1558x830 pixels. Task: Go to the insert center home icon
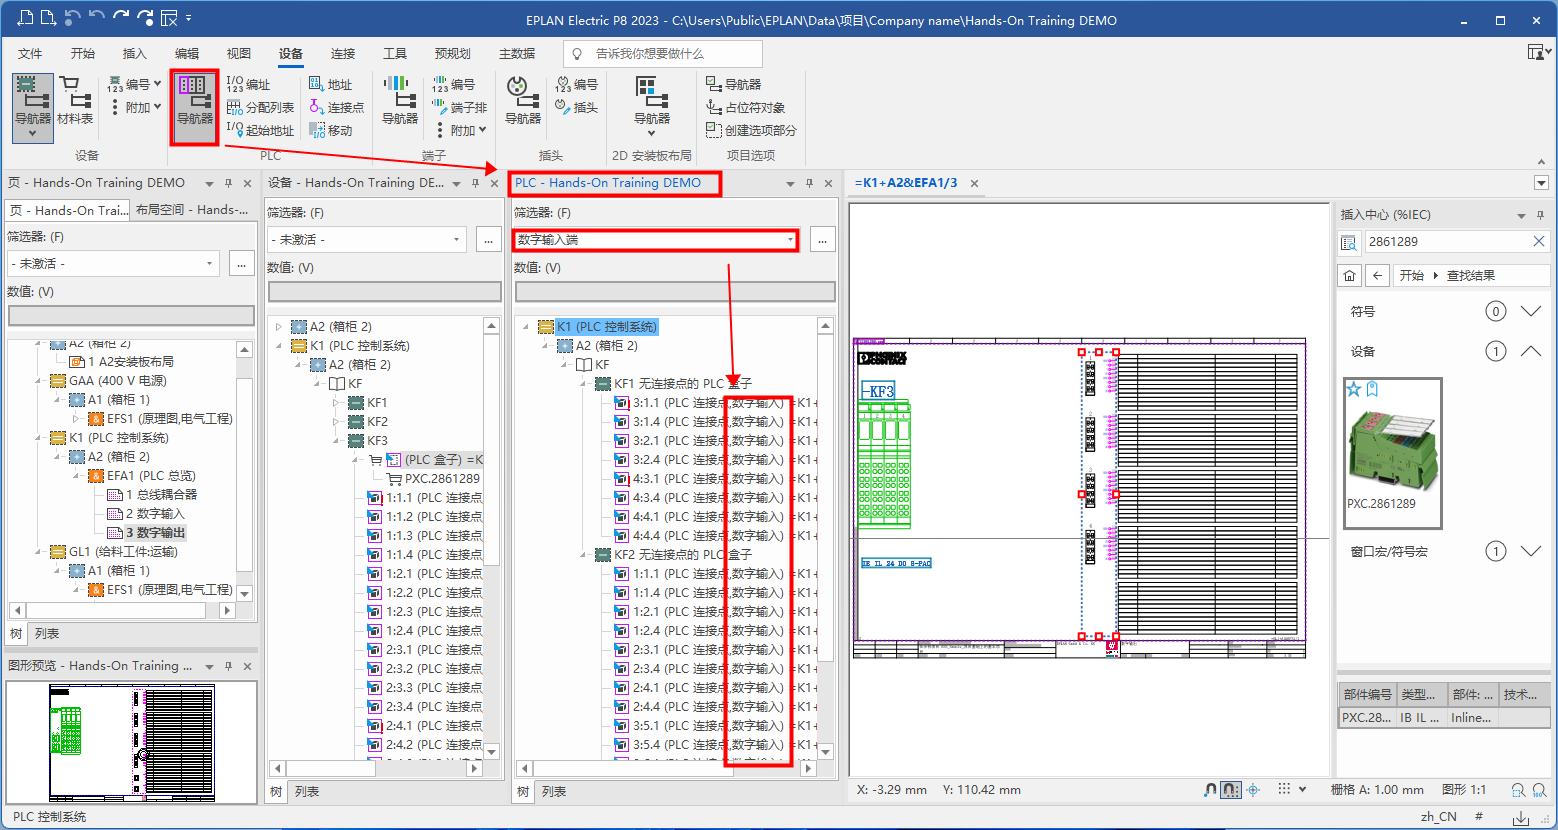(x=1350, y=275)
